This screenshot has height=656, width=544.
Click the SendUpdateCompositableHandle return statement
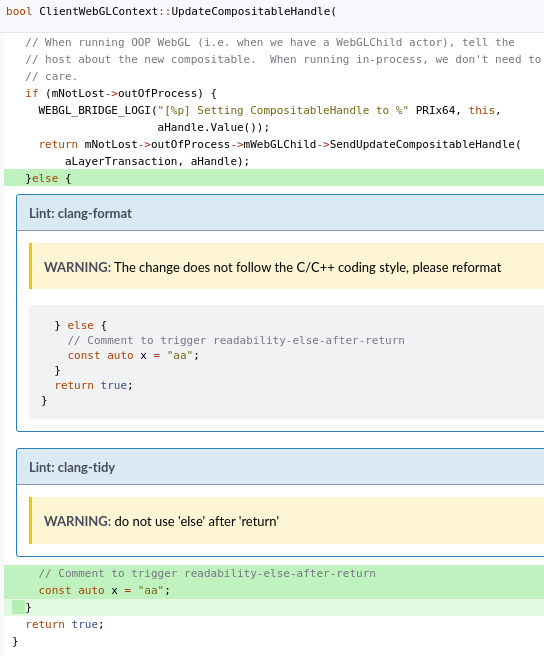coord(280,144)
